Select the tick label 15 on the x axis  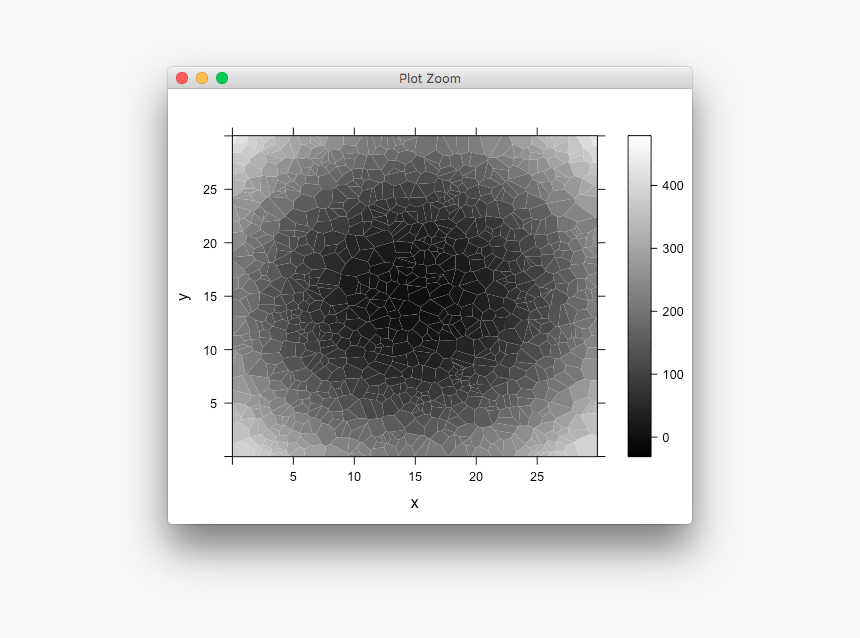415,477
